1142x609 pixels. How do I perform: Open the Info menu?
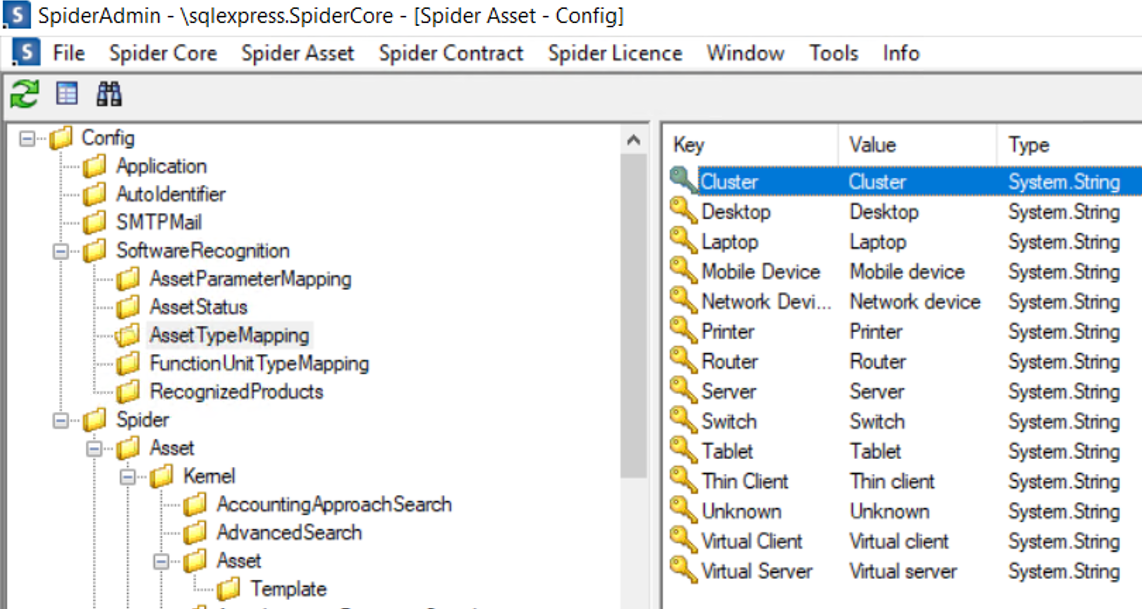[901, 53]
